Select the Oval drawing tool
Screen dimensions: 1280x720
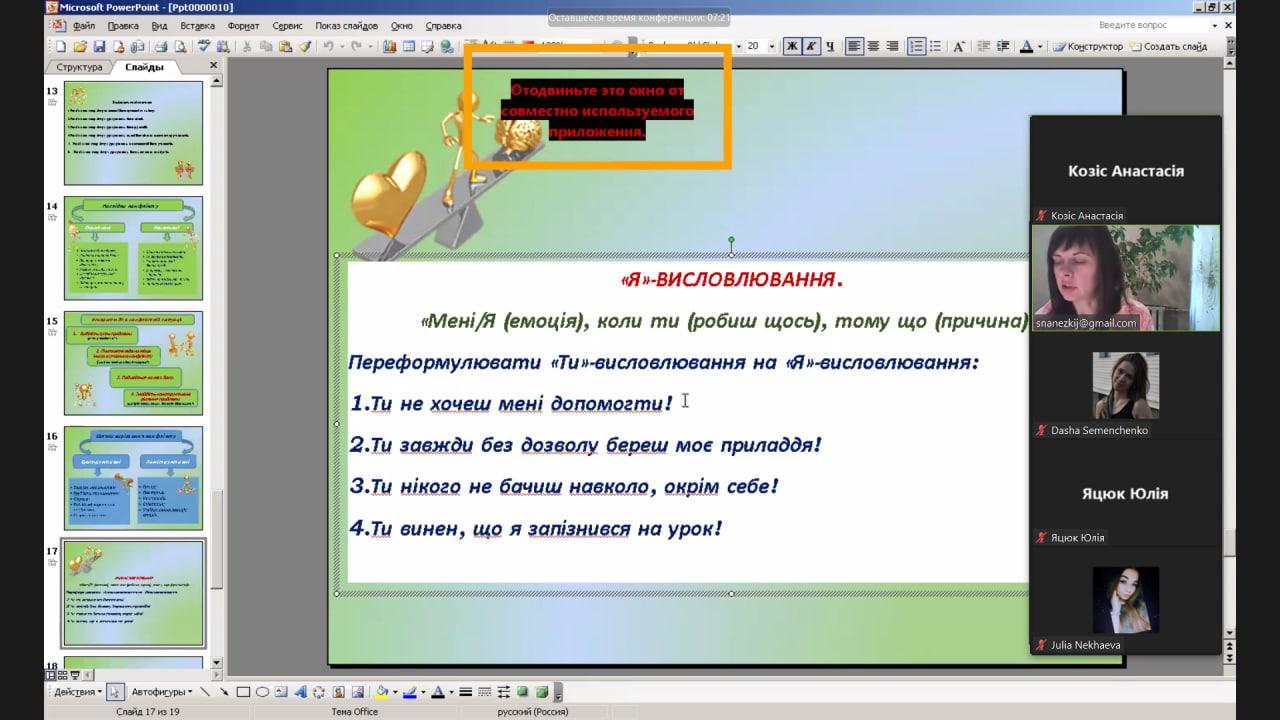coord(262,691)
